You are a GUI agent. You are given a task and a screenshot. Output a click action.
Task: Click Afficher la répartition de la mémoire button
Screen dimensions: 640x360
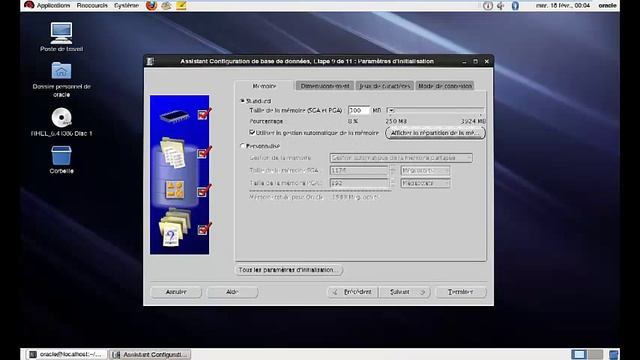435,133
